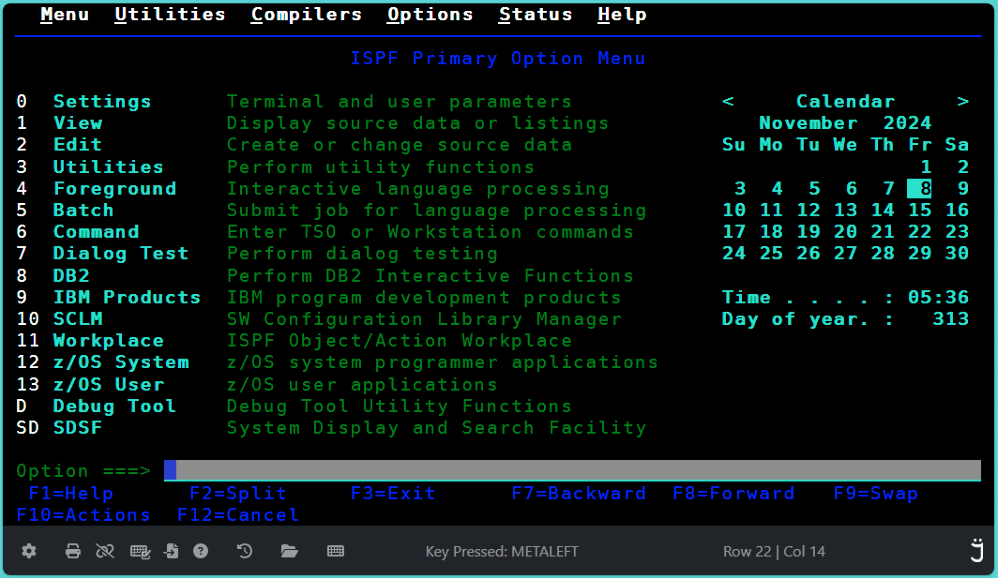Click F8=Forward function key

[x=734, y=493]
